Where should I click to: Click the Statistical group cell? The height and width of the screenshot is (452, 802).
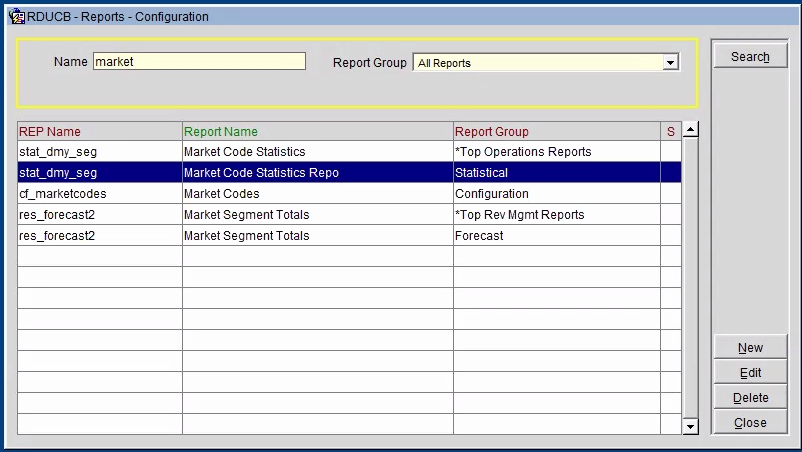pos(556,173)
